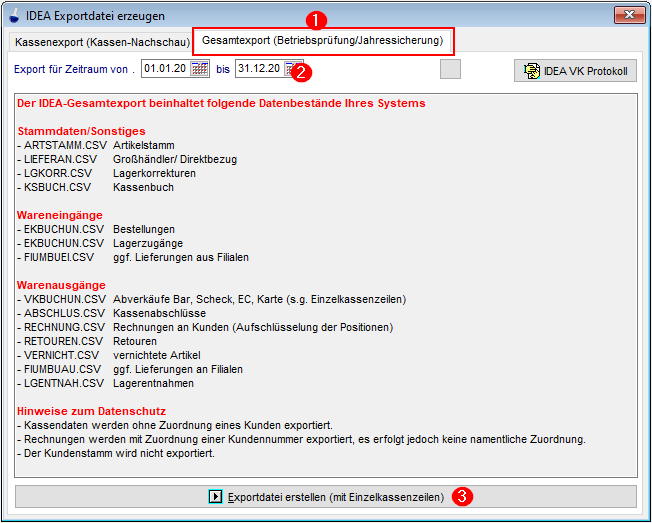Click the LGKORR.CSV Lagerkorrekturen line
The height and width of the screenshot is (523, 652).
[106, 173]
